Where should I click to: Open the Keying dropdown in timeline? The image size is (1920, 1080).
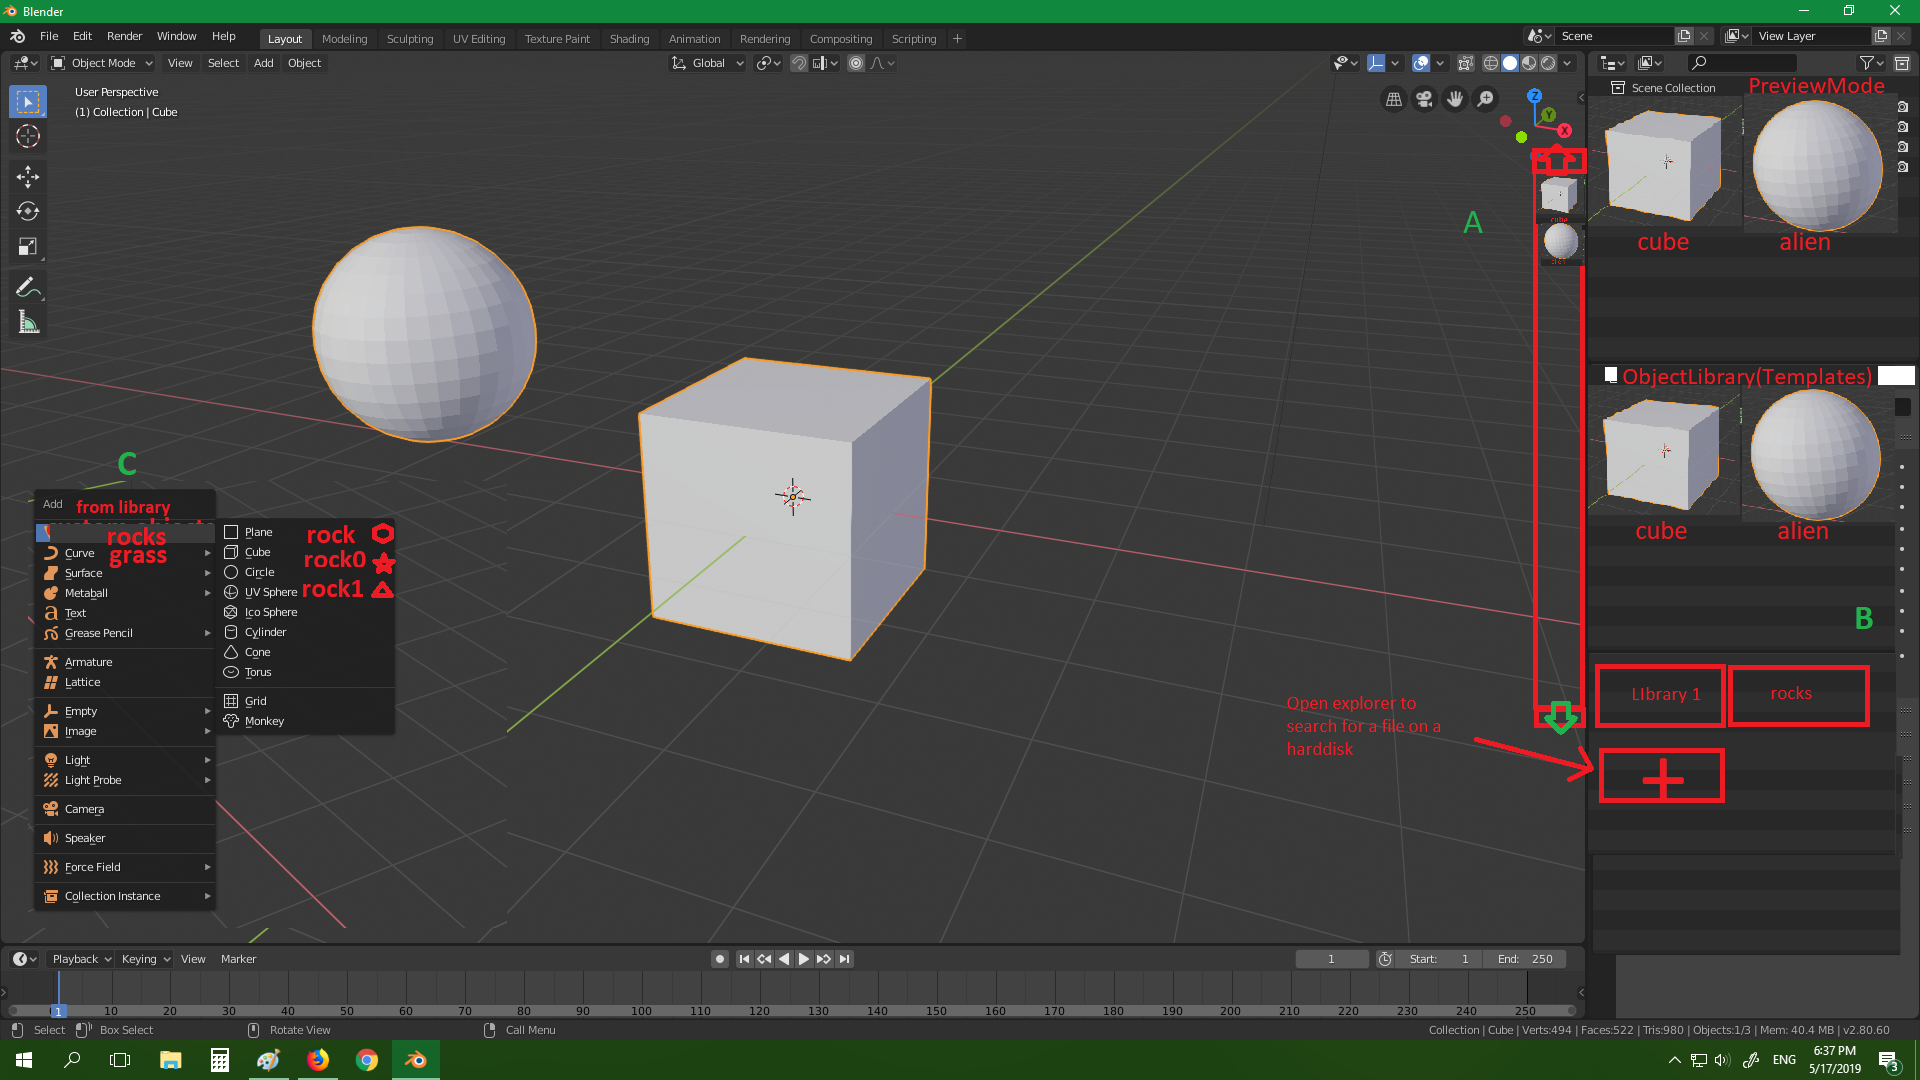tap(145, 959)
